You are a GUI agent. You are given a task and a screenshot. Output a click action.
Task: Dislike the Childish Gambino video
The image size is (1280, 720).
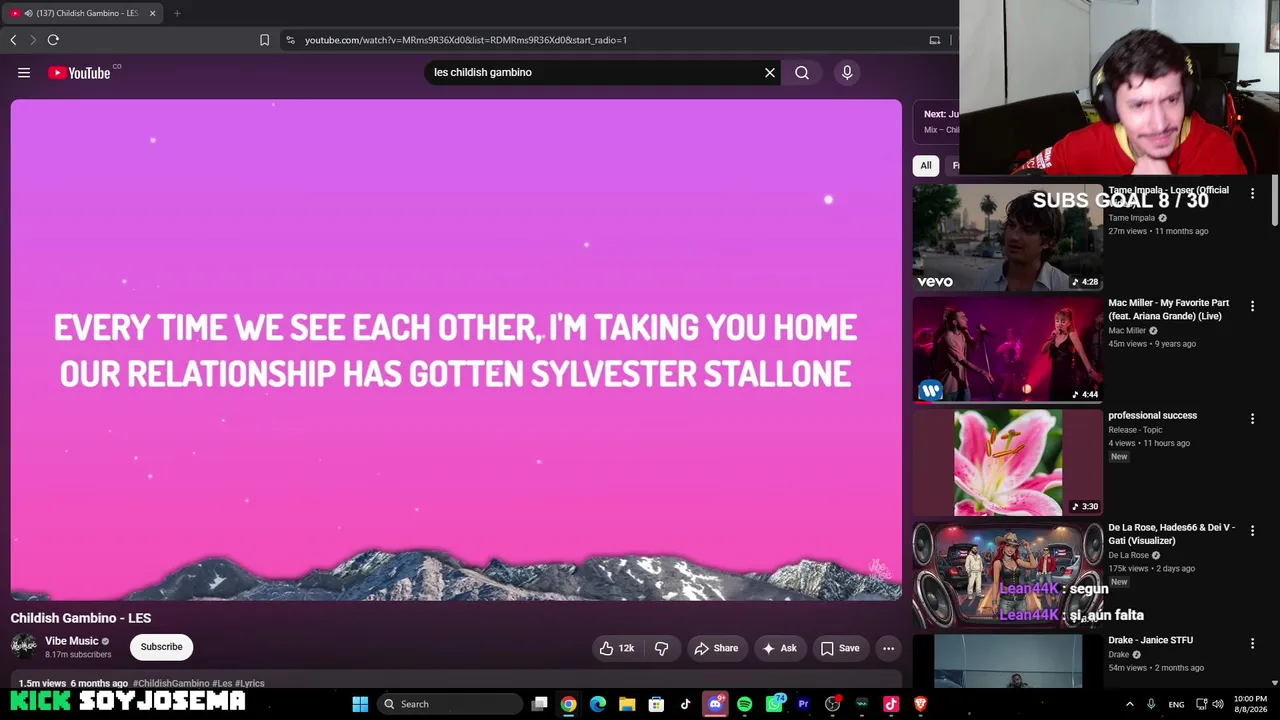pyautogui.click(x=661, y=648)
